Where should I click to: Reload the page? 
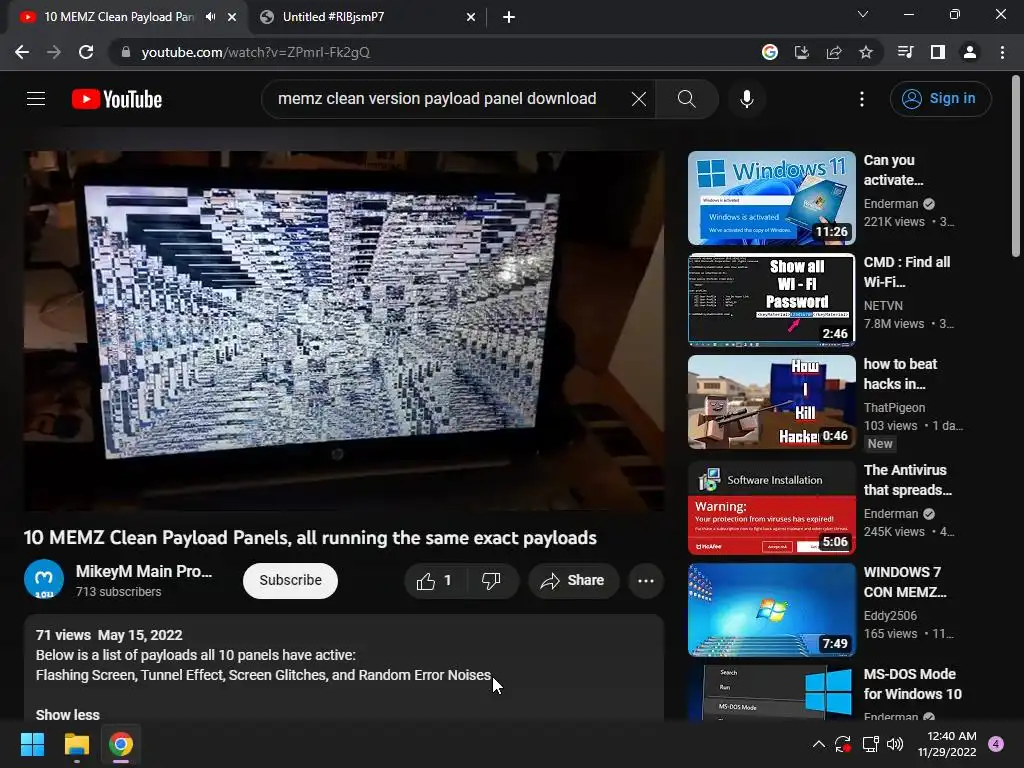tap(86, 52)
